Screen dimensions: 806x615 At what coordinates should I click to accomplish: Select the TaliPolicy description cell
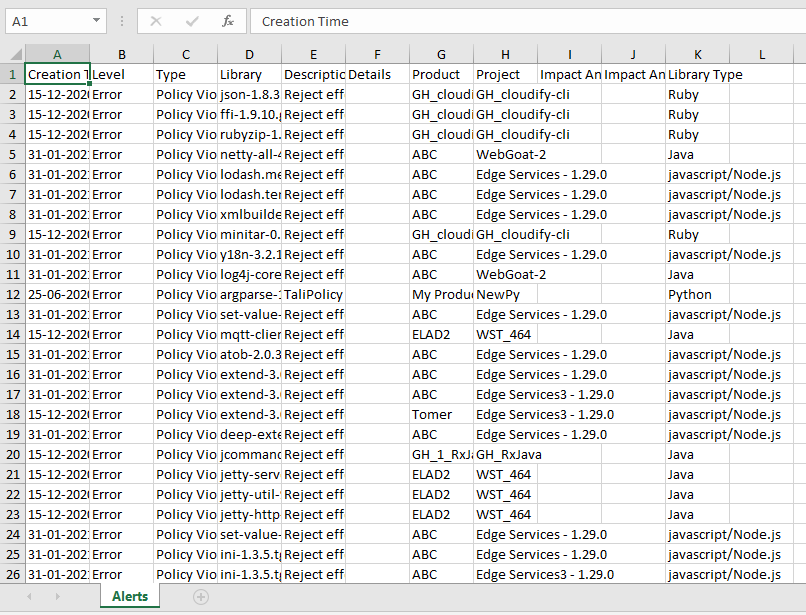point(313,294)
